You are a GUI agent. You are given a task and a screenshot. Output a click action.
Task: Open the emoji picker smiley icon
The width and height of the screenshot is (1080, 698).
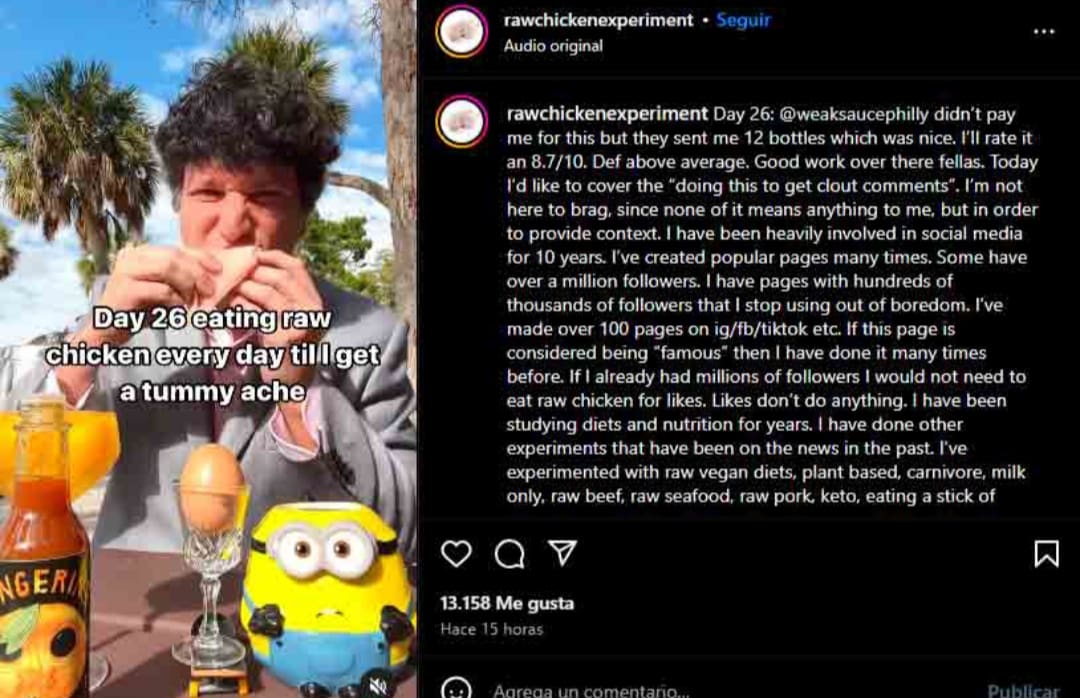(456, 689)
